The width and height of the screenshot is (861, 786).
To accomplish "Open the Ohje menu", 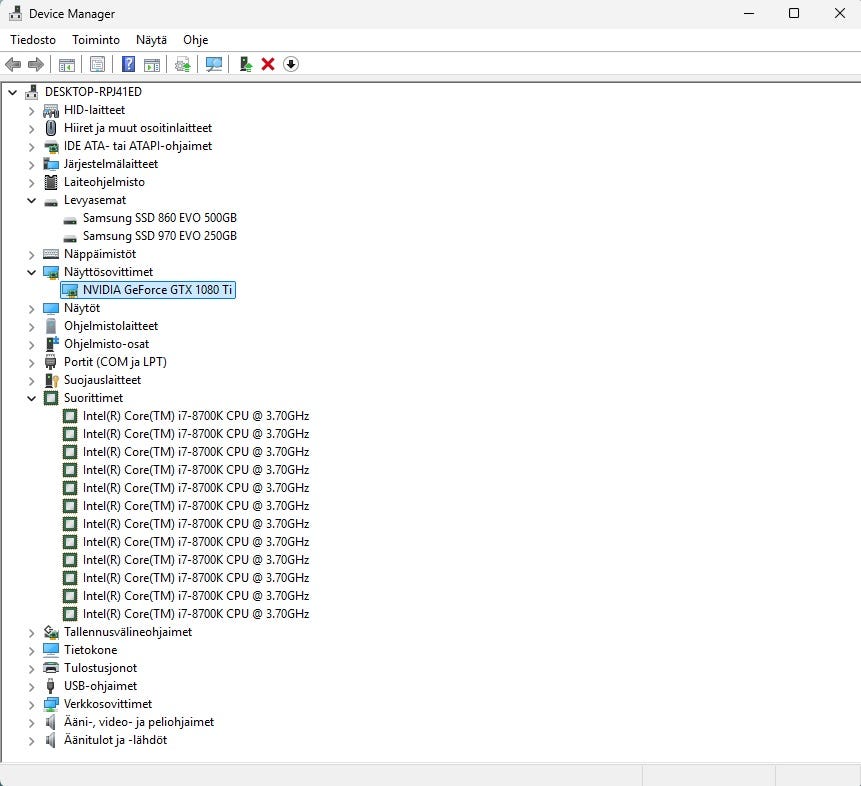I will point(195,40).
